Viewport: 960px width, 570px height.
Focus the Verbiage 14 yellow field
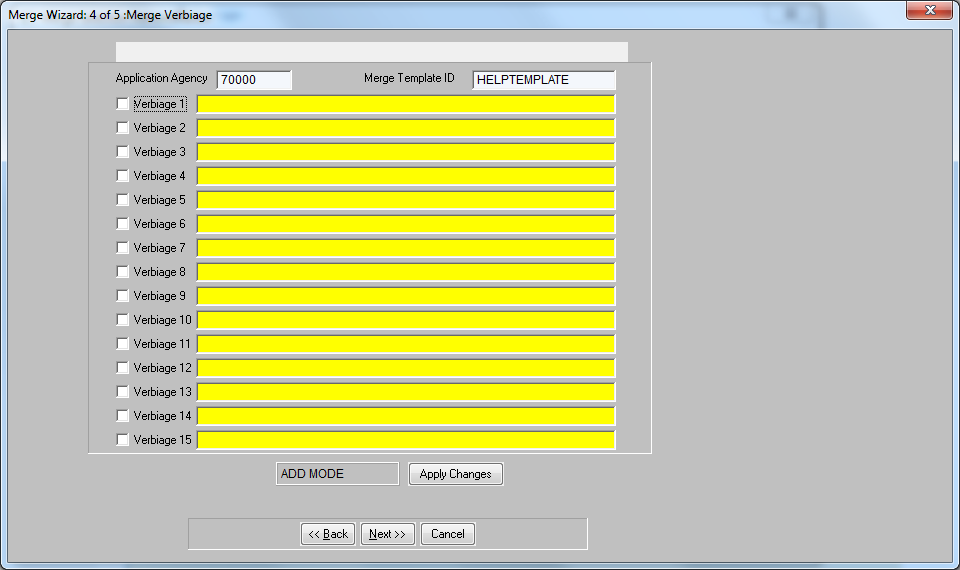tap(406, 416)
